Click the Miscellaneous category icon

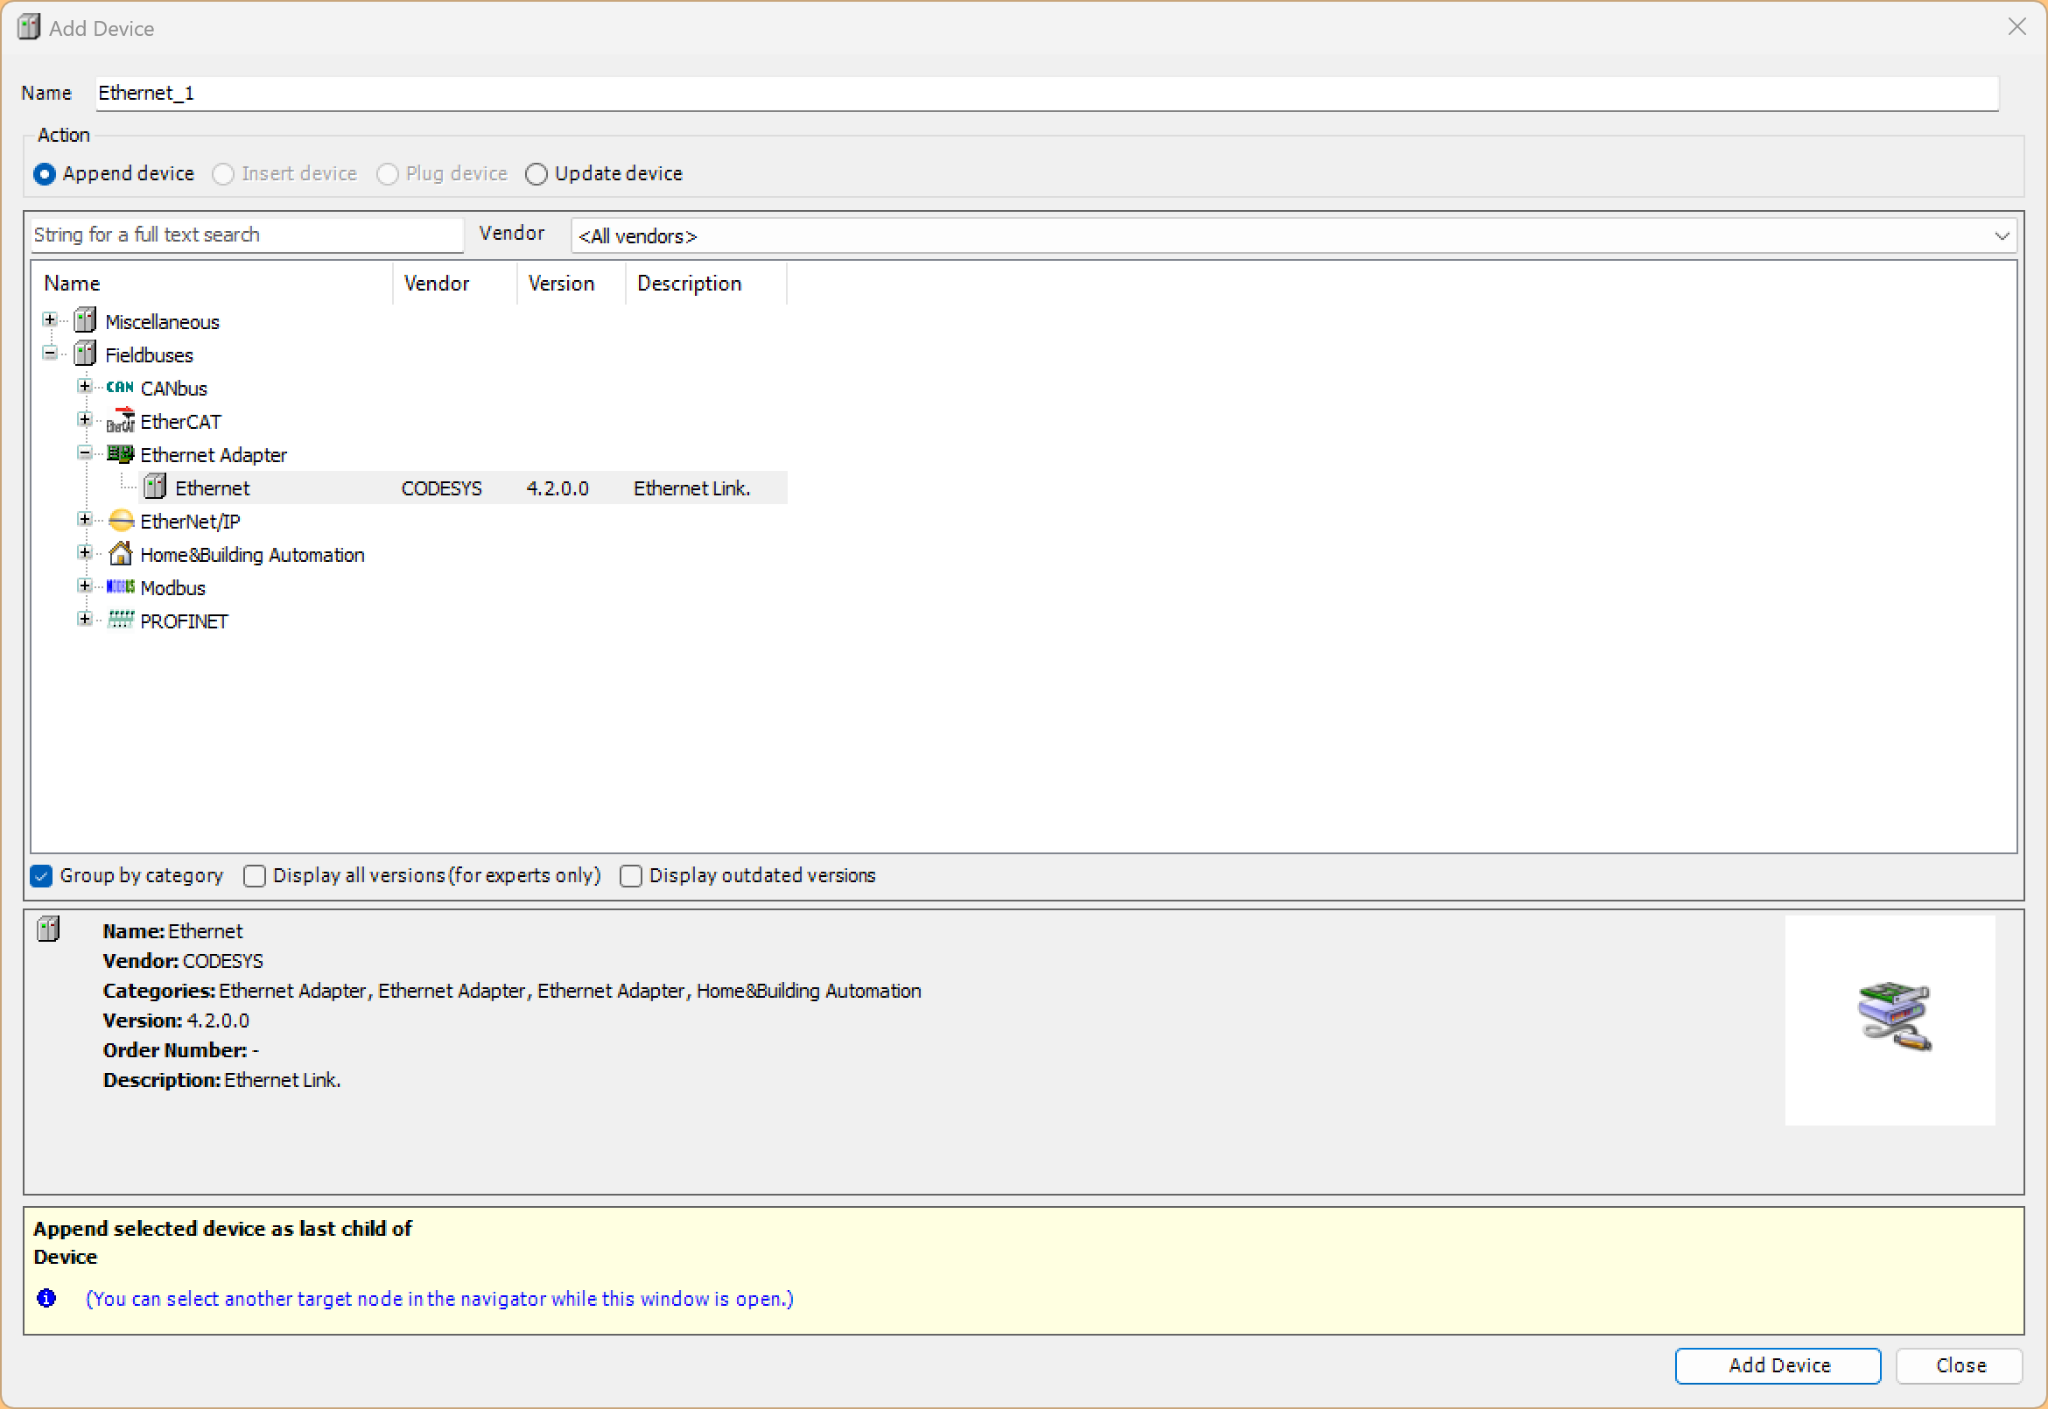(86, 321)
